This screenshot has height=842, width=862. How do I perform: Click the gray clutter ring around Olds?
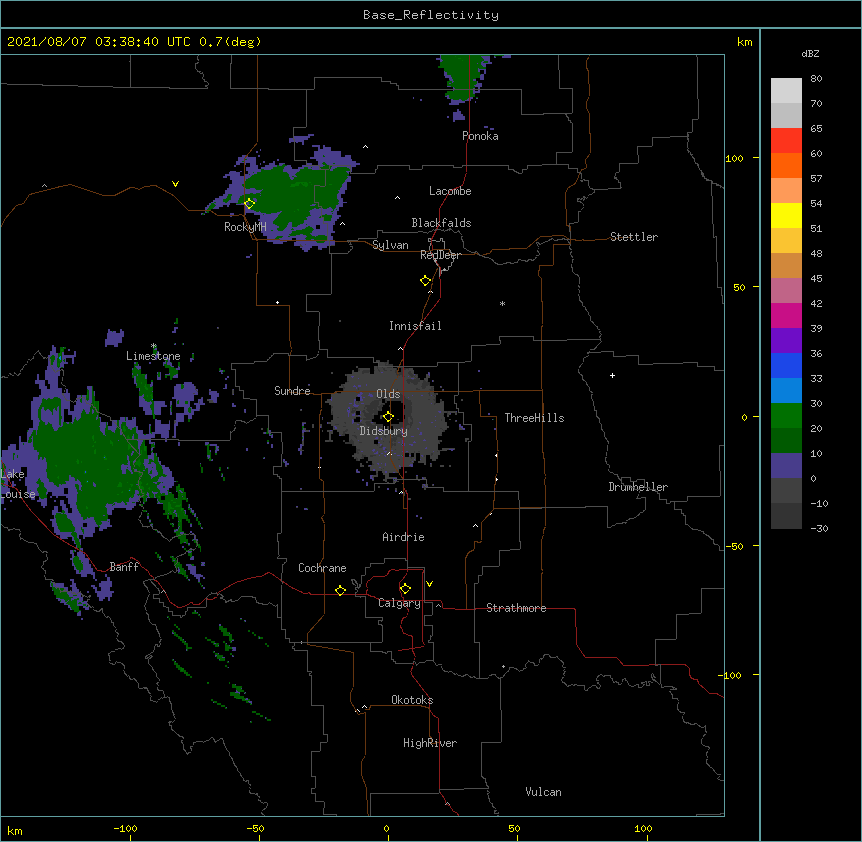[388, 418]
